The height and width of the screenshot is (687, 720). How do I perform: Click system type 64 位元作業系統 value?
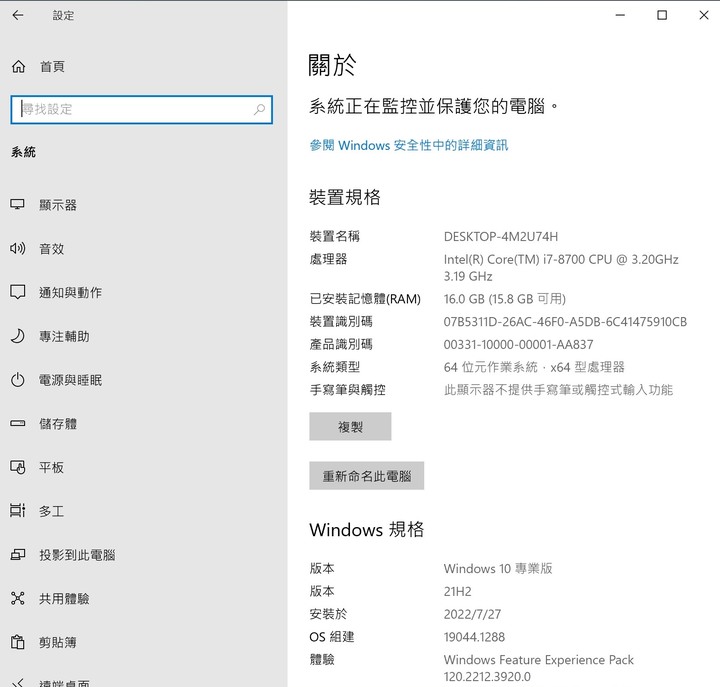[534, 367]
